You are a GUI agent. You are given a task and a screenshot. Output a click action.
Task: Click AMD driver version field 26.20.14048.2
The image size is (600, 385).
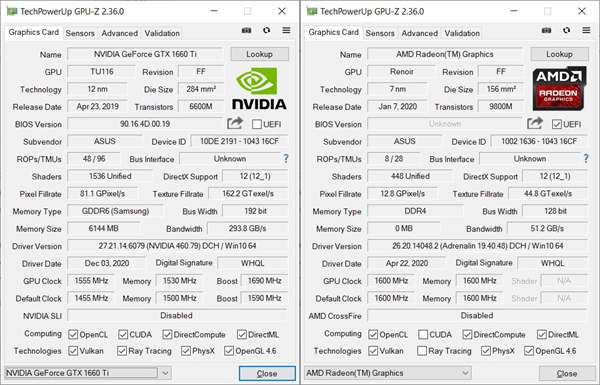coord(478,246)
